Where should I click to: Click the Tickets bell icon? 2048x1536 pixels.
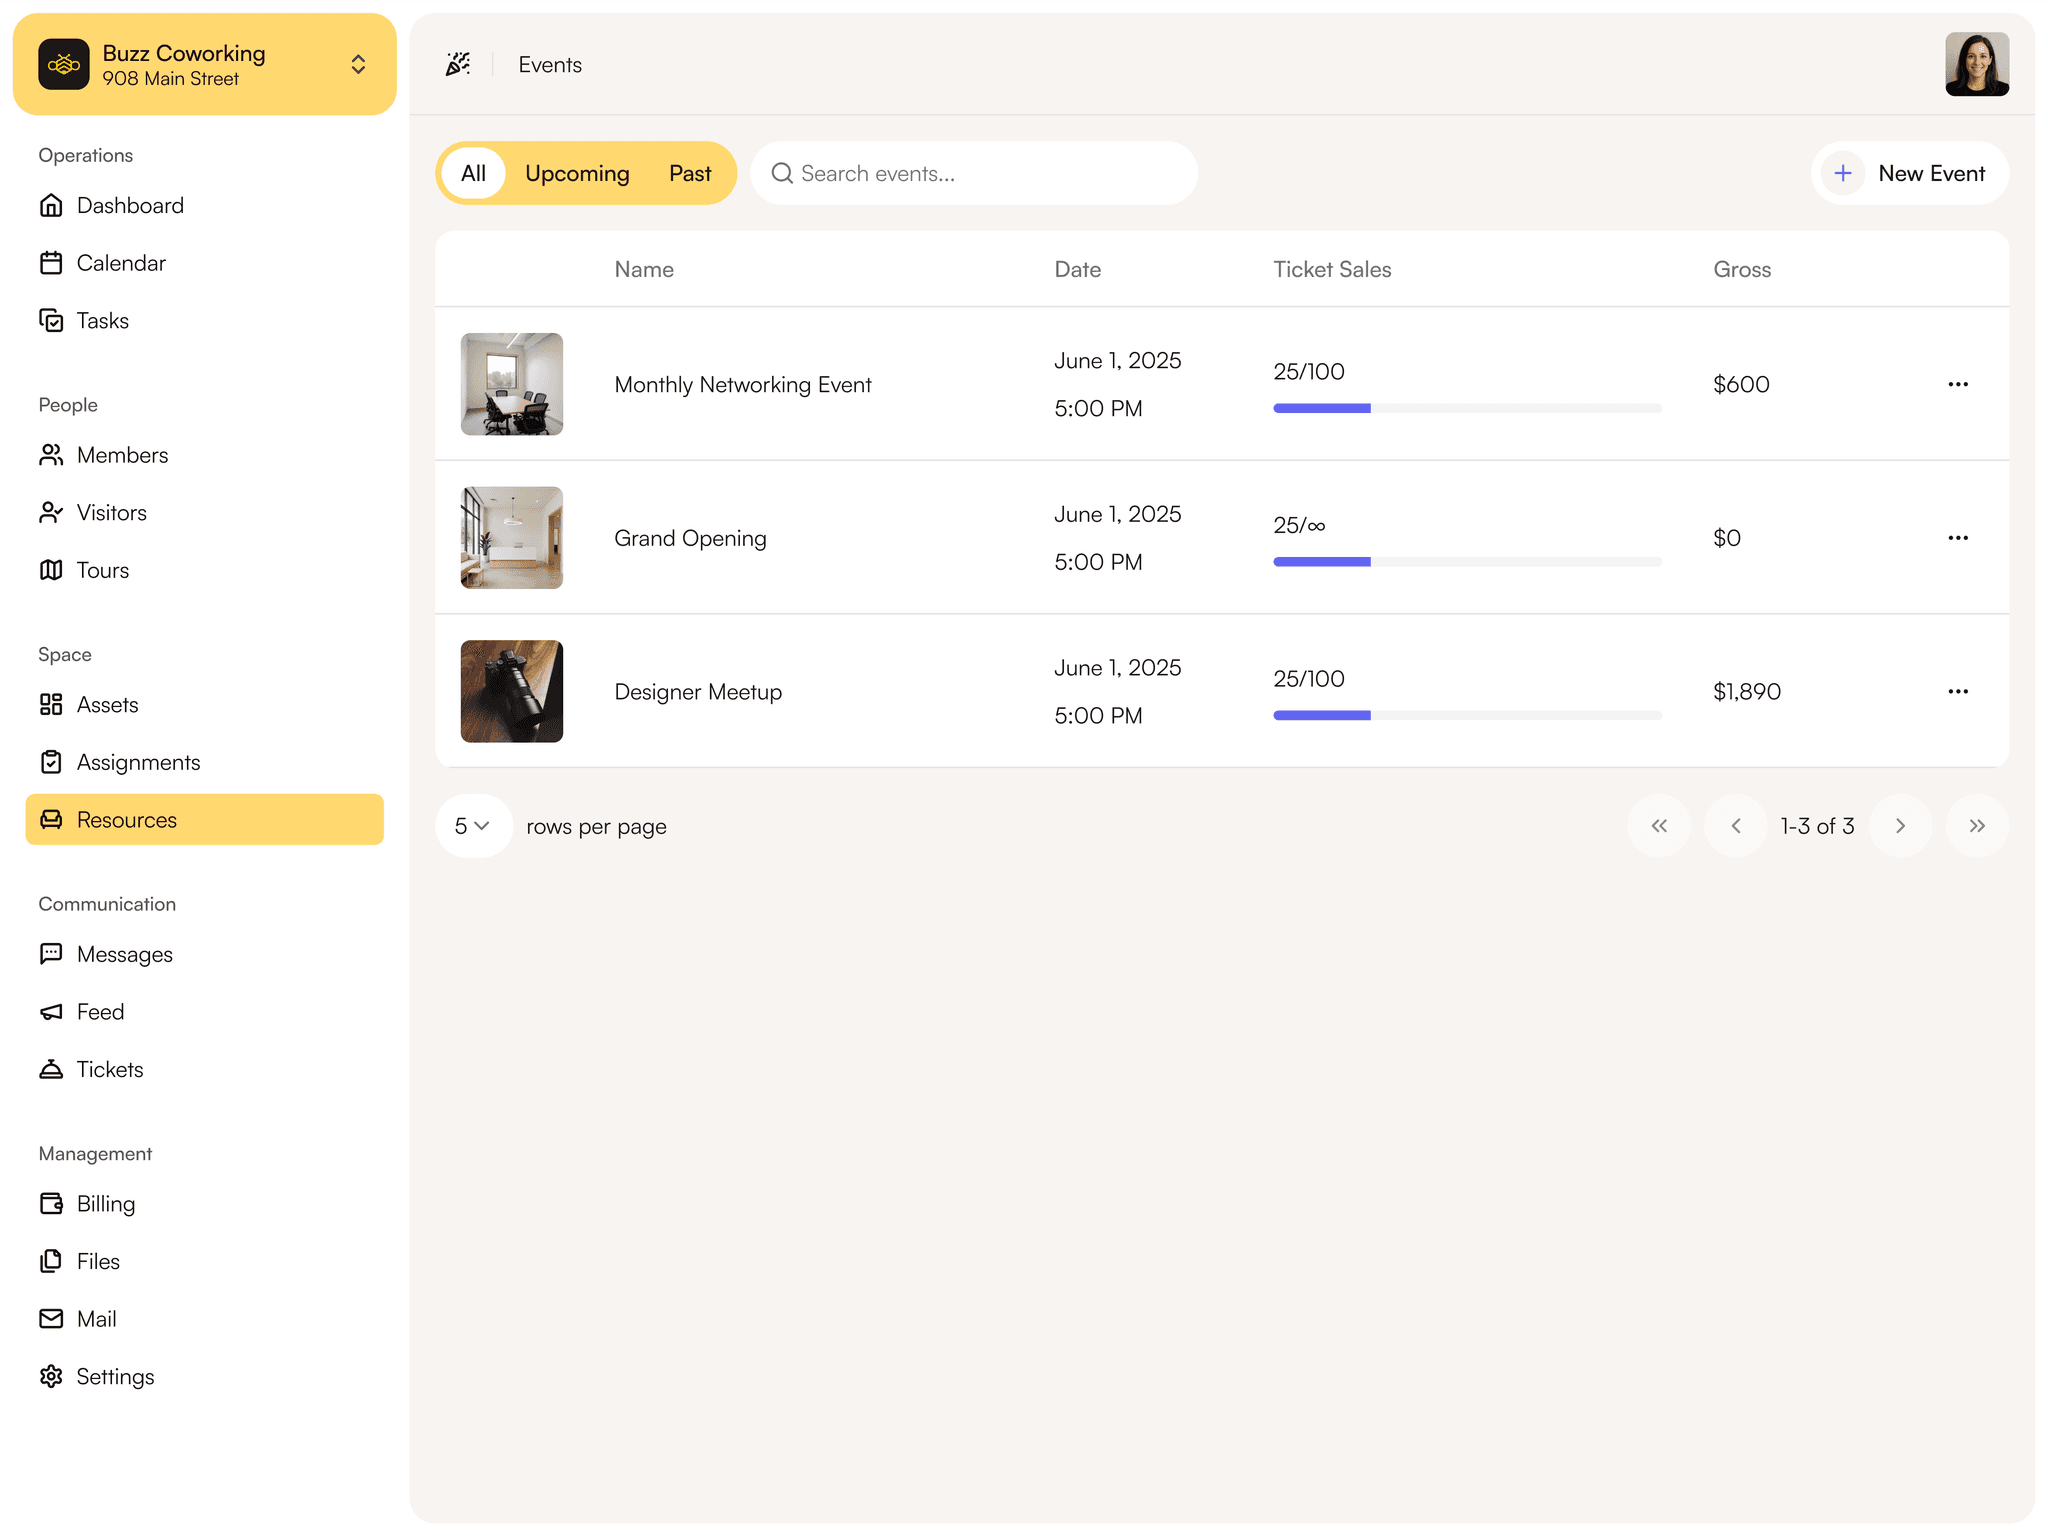(x=51, y=1069)
